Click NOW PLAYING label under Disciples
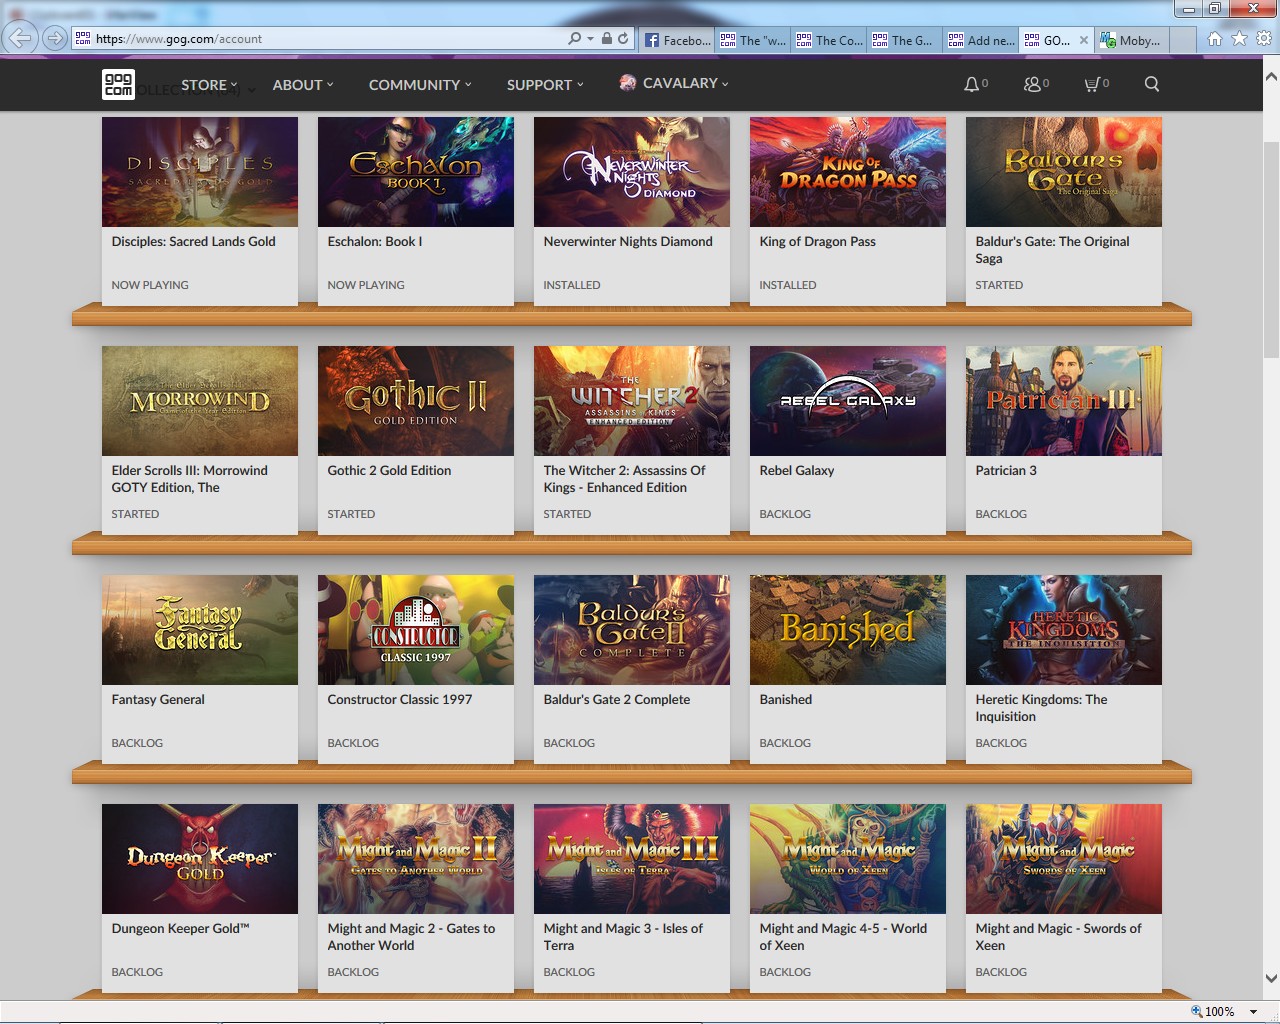Viewport: 1280px width, 1024px height. coord(150,285)
